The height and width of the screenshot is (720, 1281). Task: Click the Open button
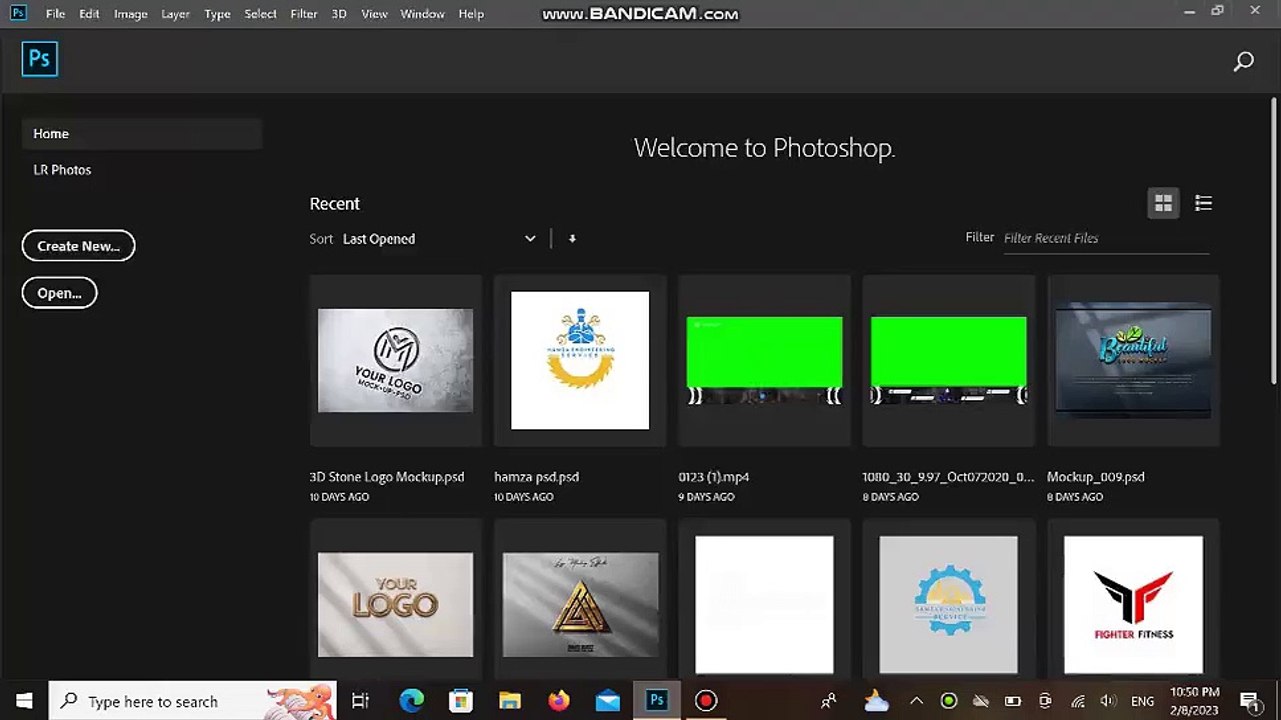click(x=59, y=293)
